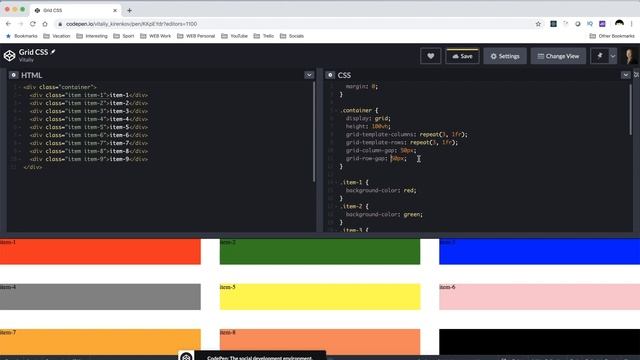Click the codepen.io address bar

294,24
